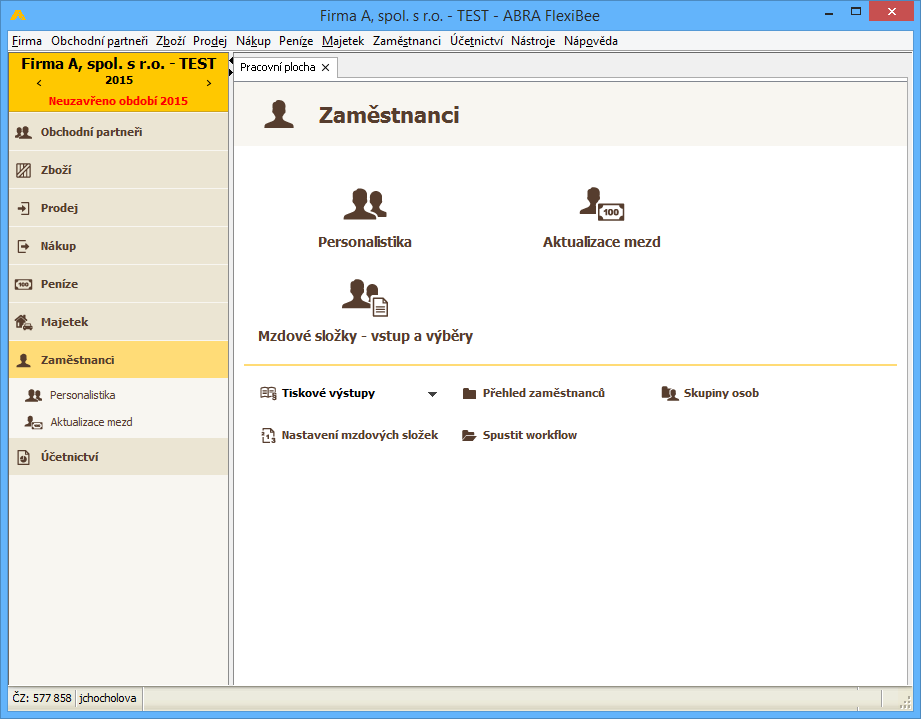Click the Nákup sidebar icon
Viewport: 921px width, 719px height.
tap(23, 246)
